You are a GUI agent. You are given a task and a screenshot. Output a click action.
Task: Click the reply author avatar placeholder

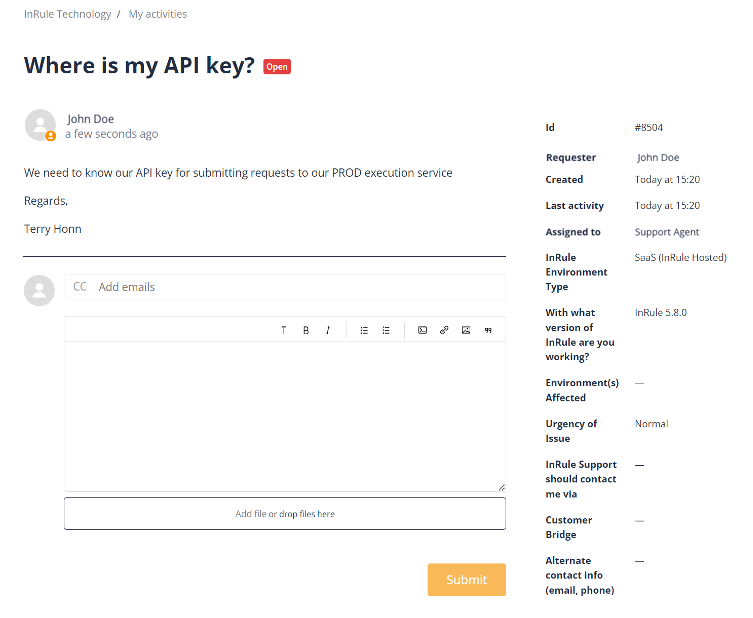tap(39, 290)
